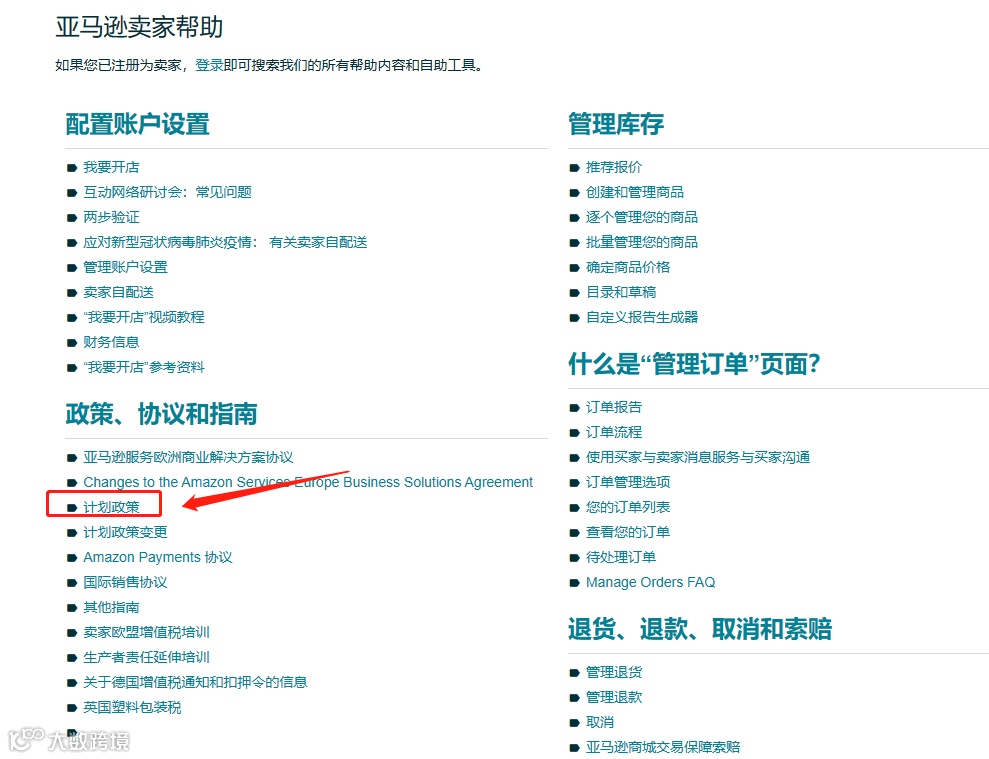Open Changes to the Amazon Services Europe agreement link

pos(308,482)
